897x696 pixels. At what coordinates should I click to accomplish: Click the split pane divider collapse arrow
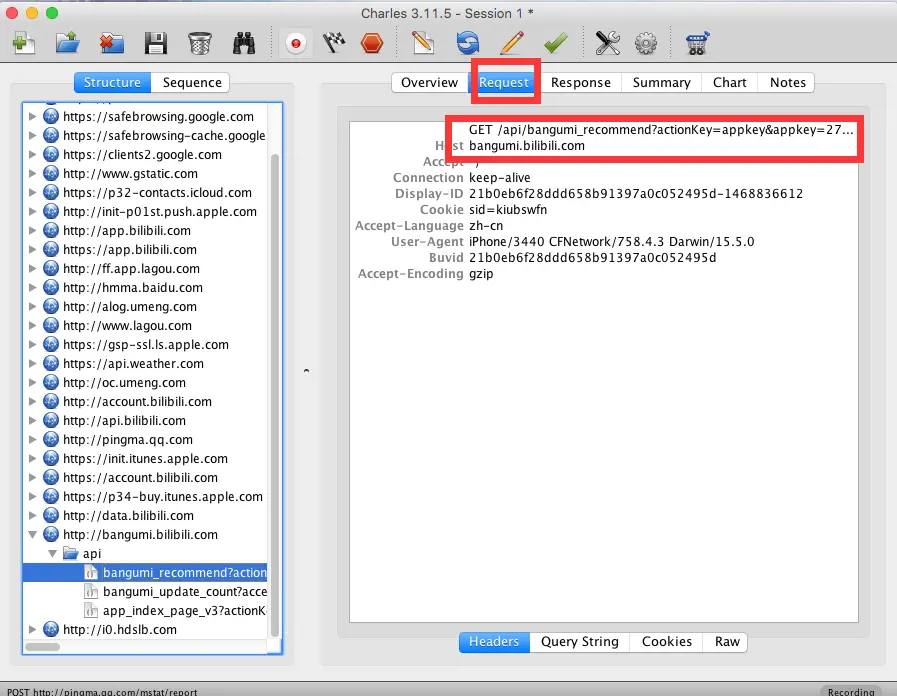pyautogui.click(x=307, y=371)
